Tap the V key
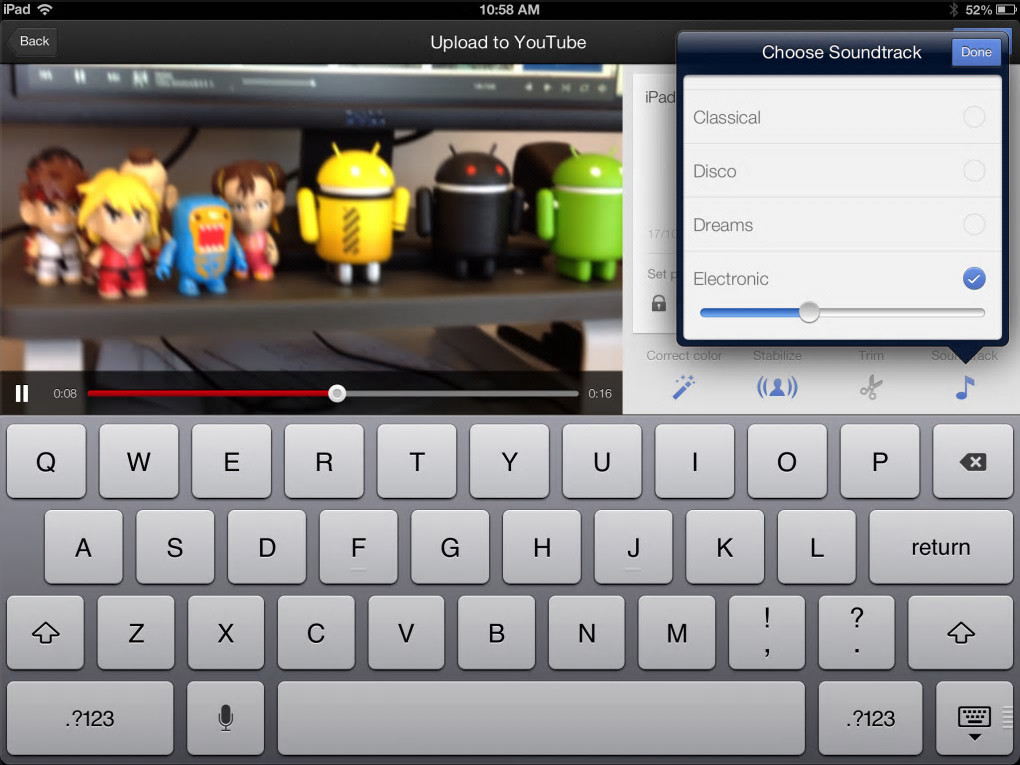 coord(406,632)
